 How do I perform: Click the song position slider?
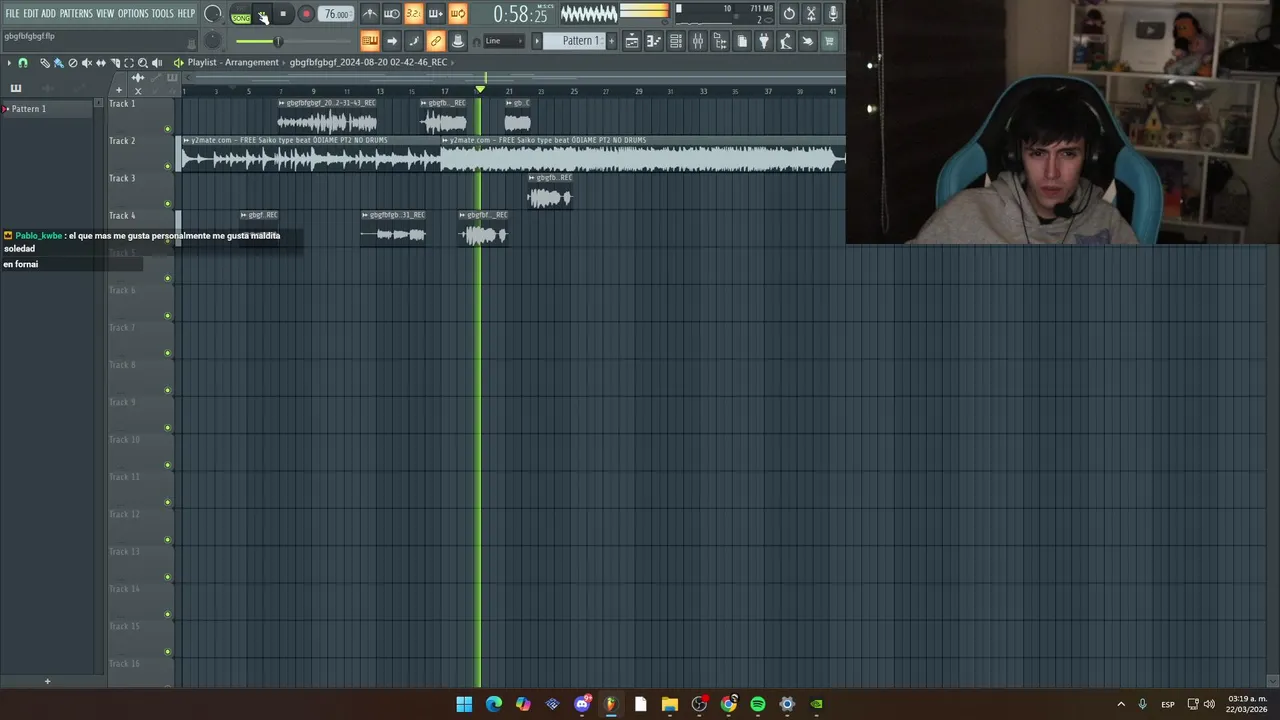tap(294, 41)
